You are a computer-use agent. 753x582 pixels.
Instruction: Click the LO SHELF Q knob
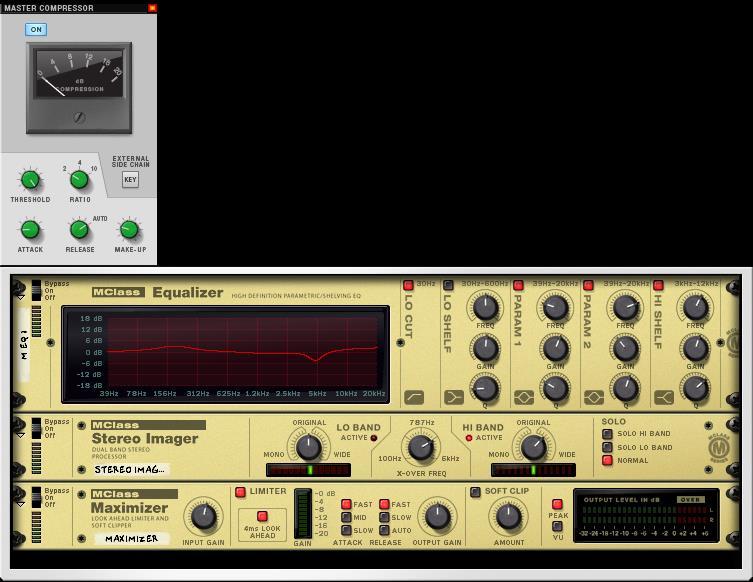click(x=486, y=388)
